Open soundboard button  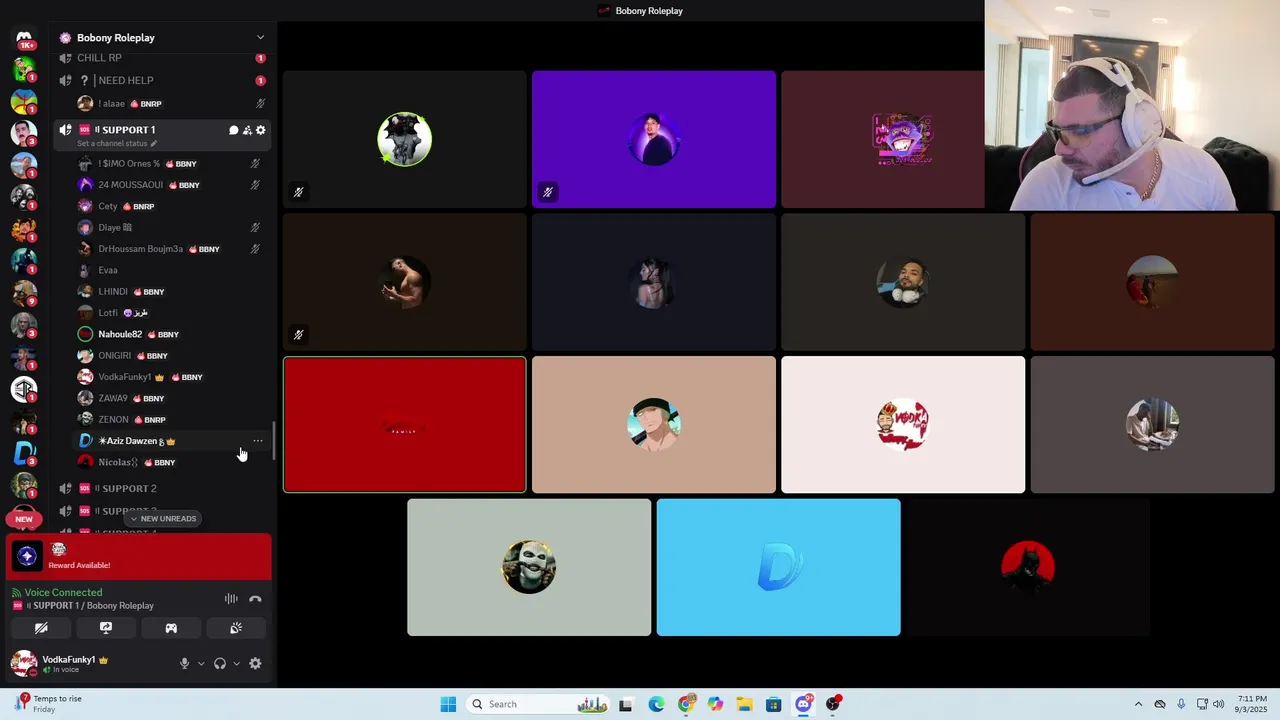point(236,628)
